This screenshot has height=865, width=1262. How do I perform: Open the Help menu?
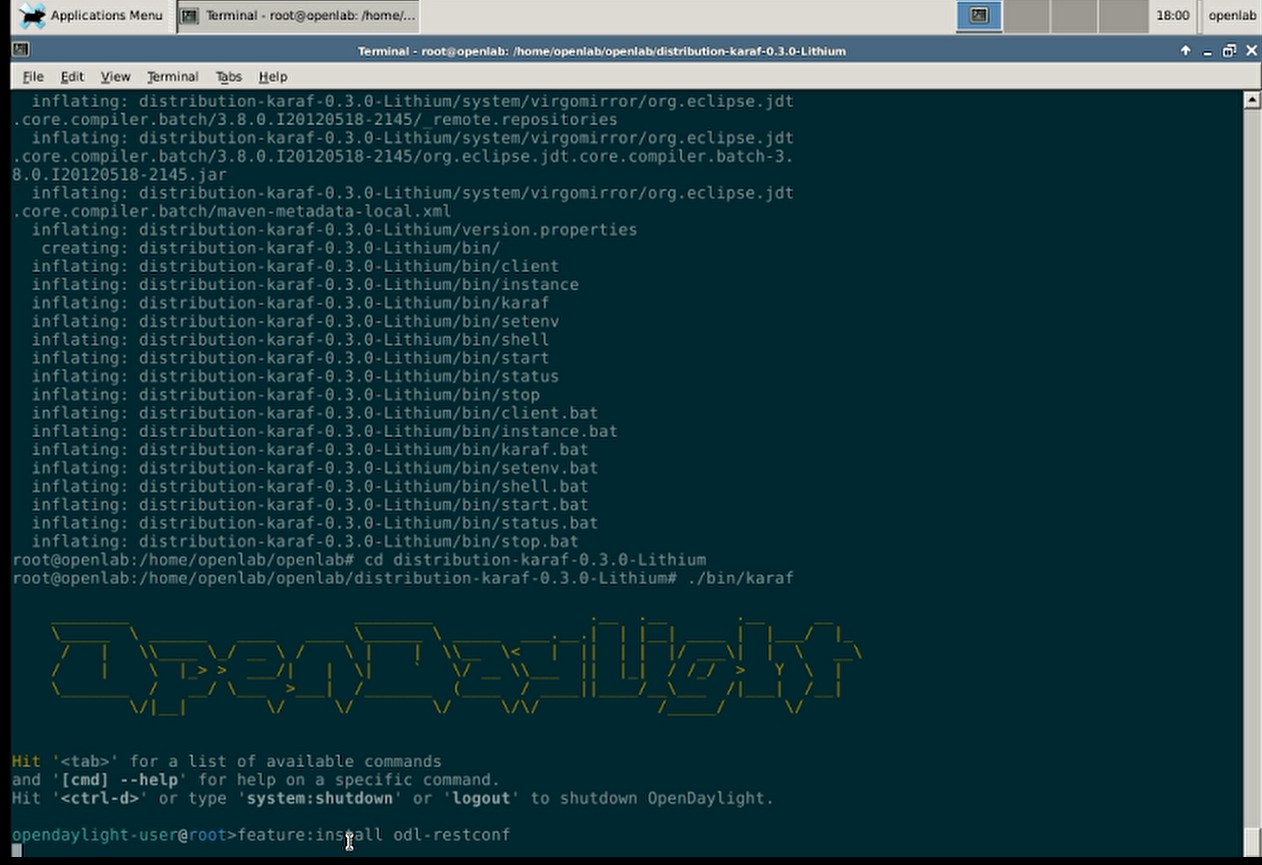click(273, 77)
